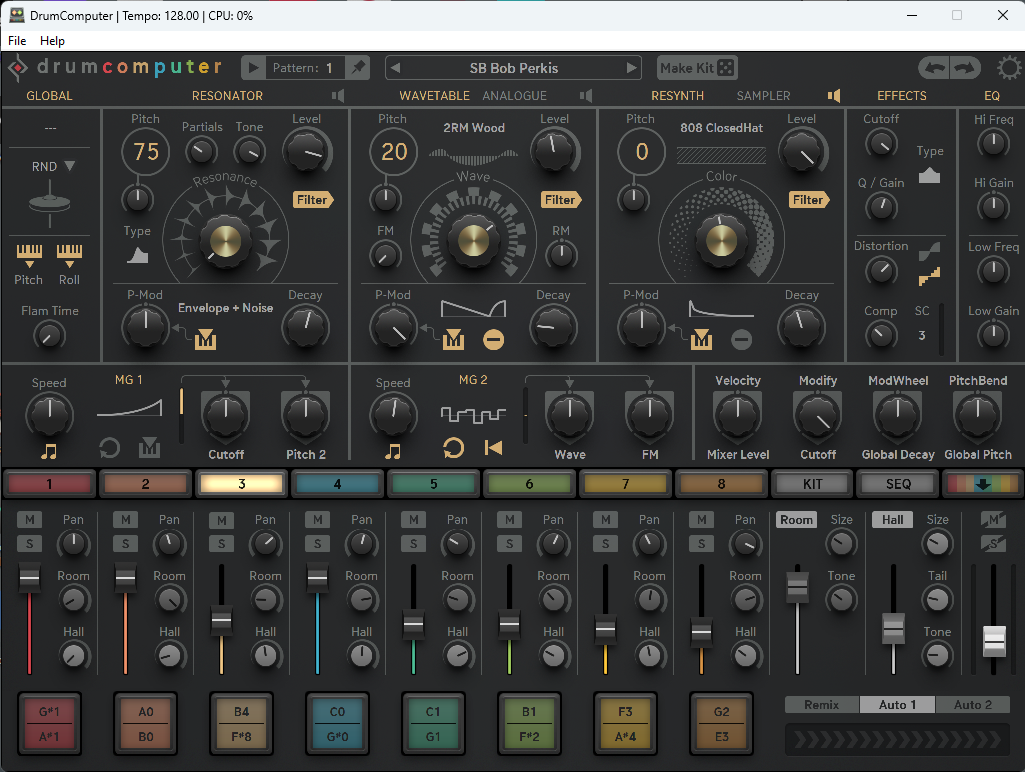Image resolution: width=1025 pixels, height=772 pixels.
Task: Click the undo arrow
Action: pos(933,68)
